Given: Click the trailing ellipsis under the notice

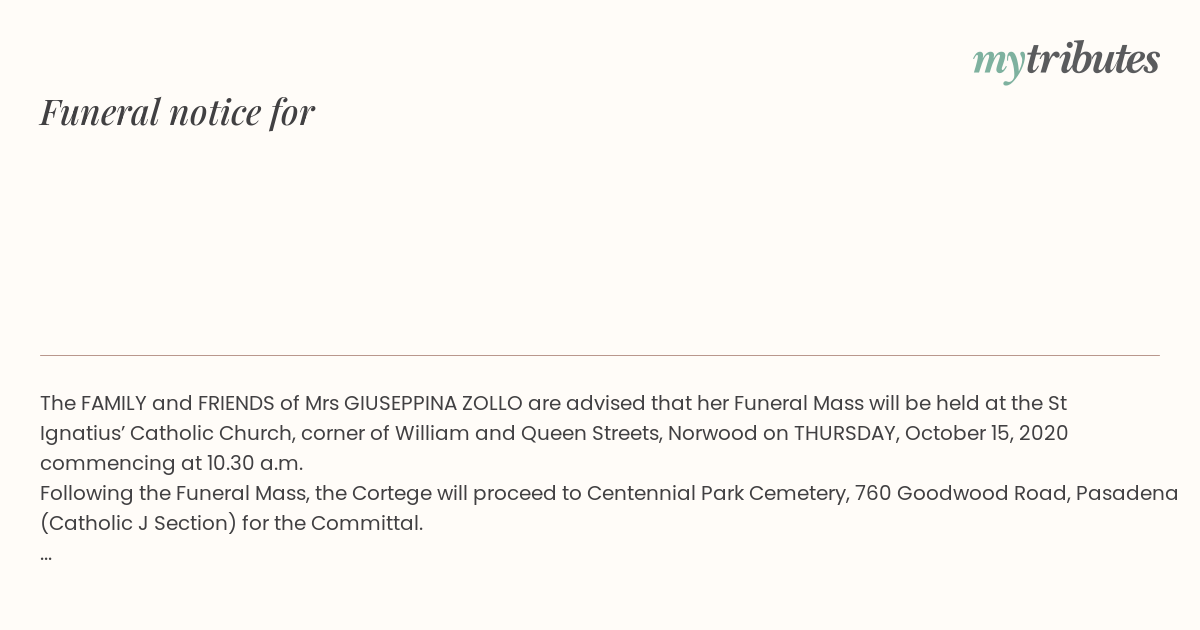Looking at the screenshot, I should point(46,556).
